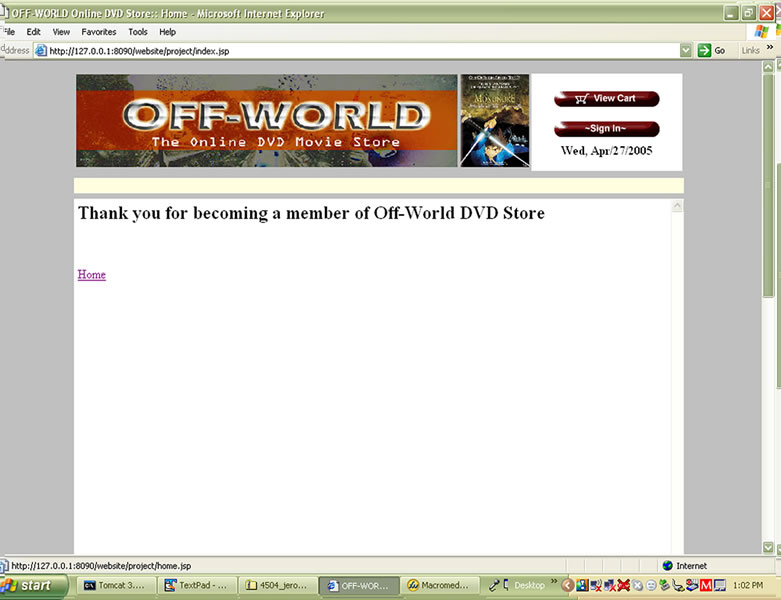The image size is (781, 600).
Task: Click the OFF-WOR taskbar button
Action: pyautogui.click(x=359, y=586)
